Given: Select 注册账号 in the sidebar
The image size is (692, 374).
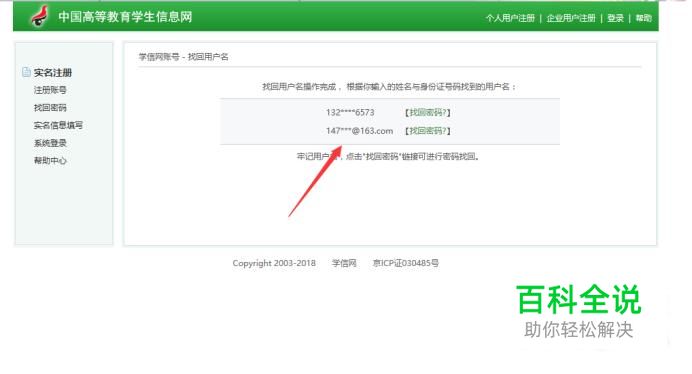Looking at the screenshot, I should click(x=50, y=90).
